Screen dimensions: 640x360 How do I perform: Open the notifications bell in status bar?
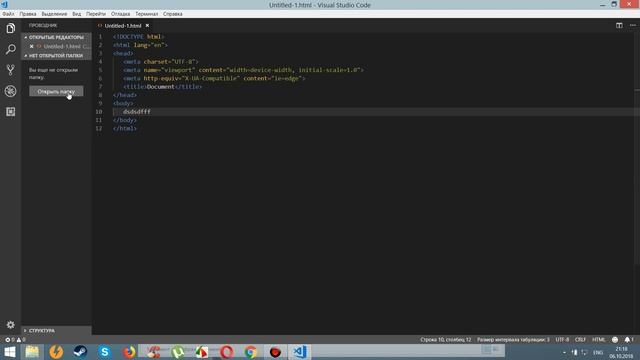(629, 340)
